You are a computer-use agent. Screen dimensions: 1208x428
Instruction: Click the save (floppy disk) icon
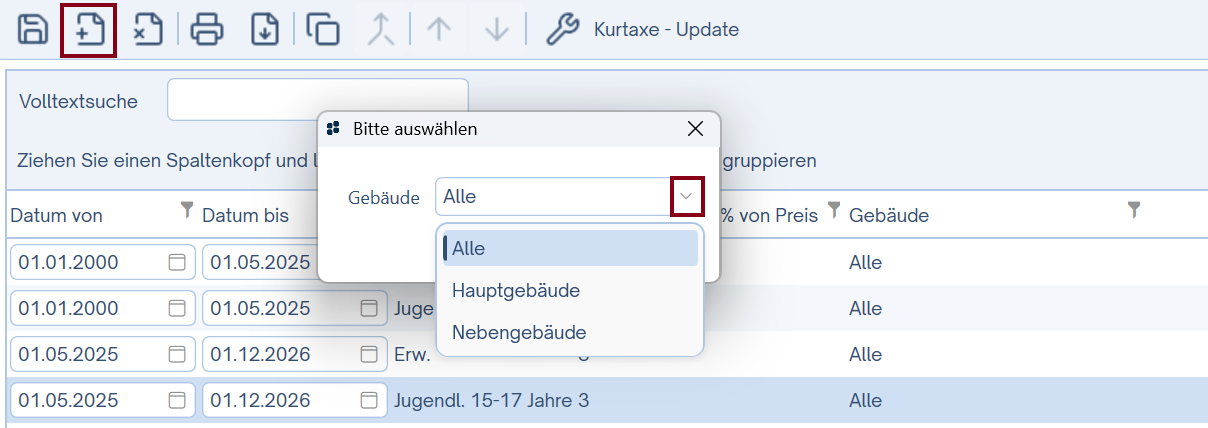(33, 30)
